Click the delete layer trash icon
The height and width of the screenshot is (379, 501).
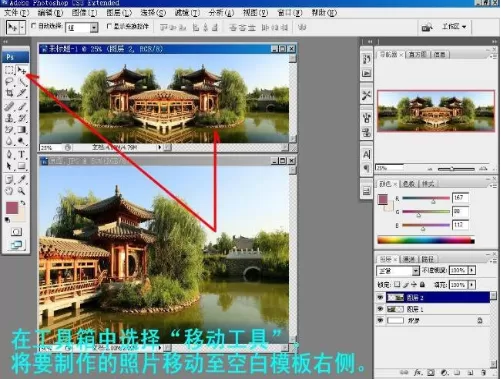[483, 372]
